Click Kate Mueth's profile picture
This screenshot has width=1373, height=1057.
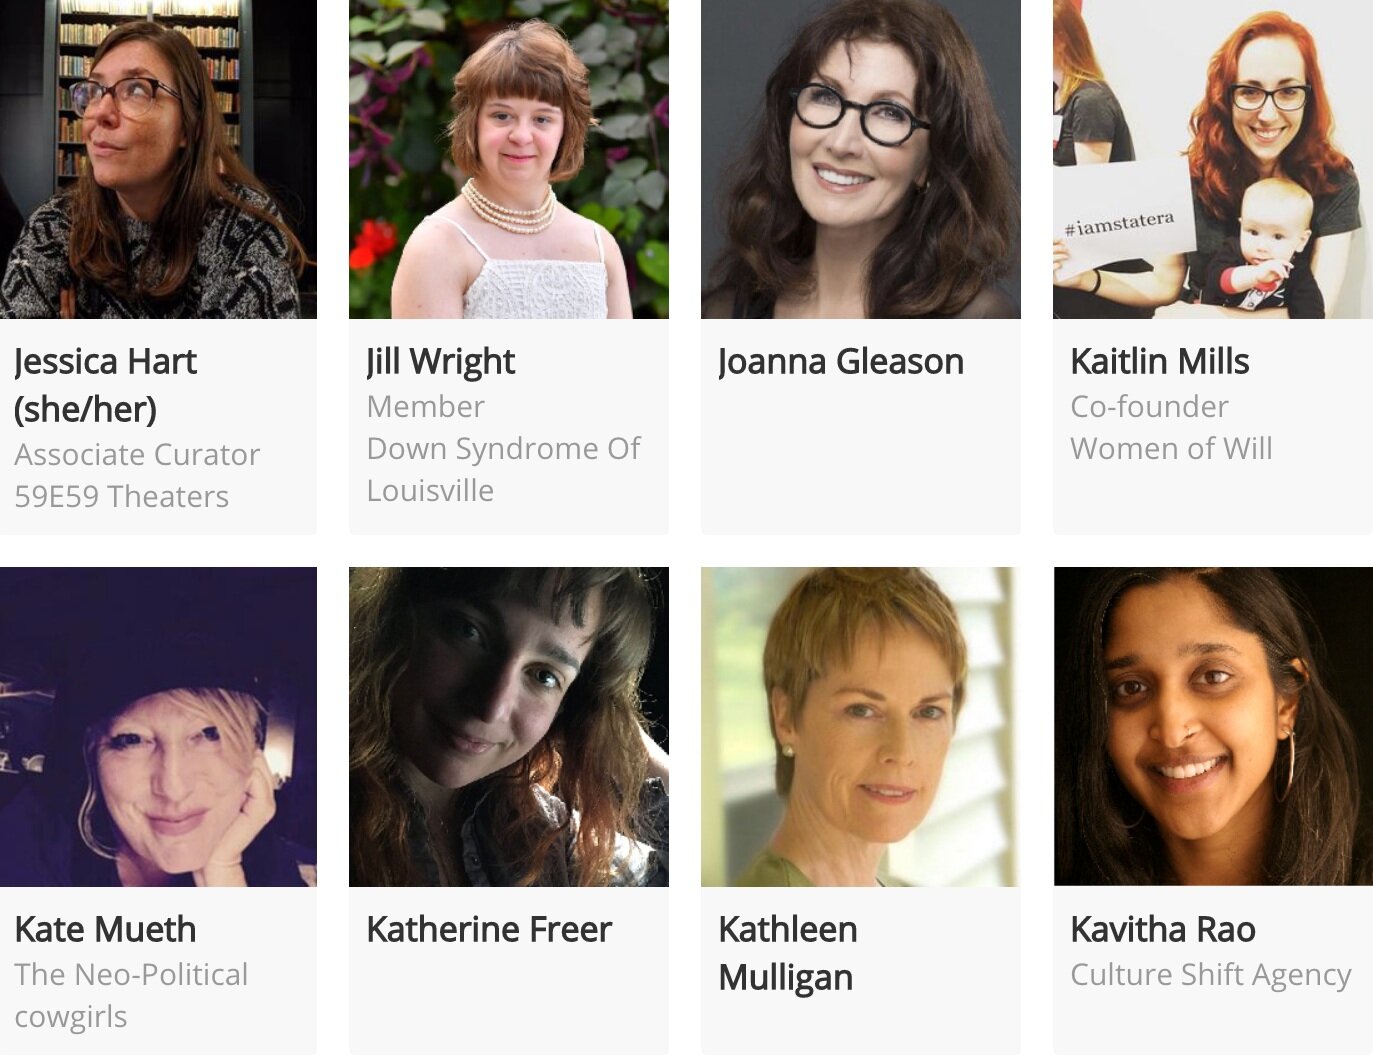point(158,727)
